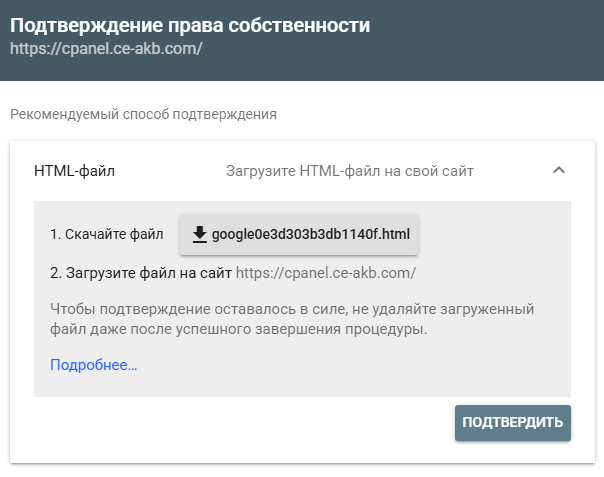Click the Загрузите HTML-файл на свой сайт text
604x477 pixels.
point(350,171)
